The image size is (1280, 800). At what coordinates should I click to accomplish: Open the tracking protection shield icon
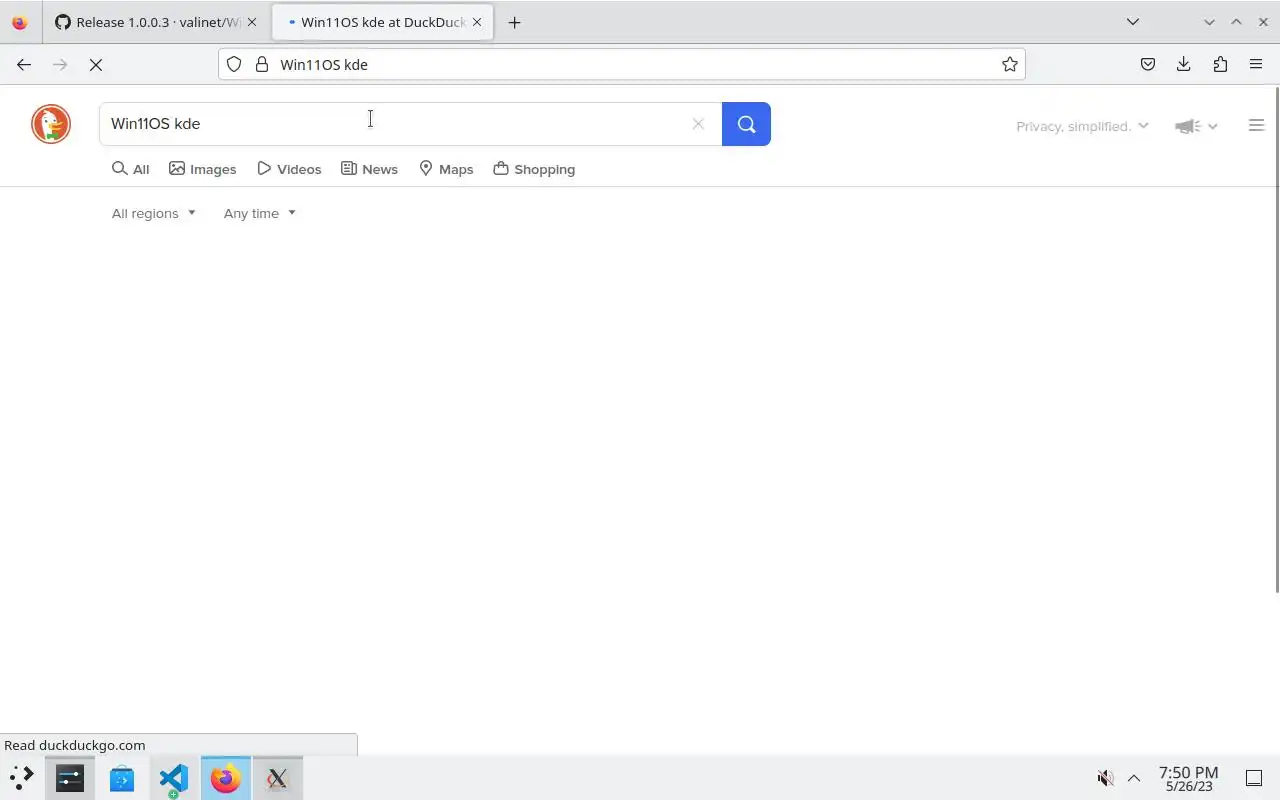[x=234, y=64]
